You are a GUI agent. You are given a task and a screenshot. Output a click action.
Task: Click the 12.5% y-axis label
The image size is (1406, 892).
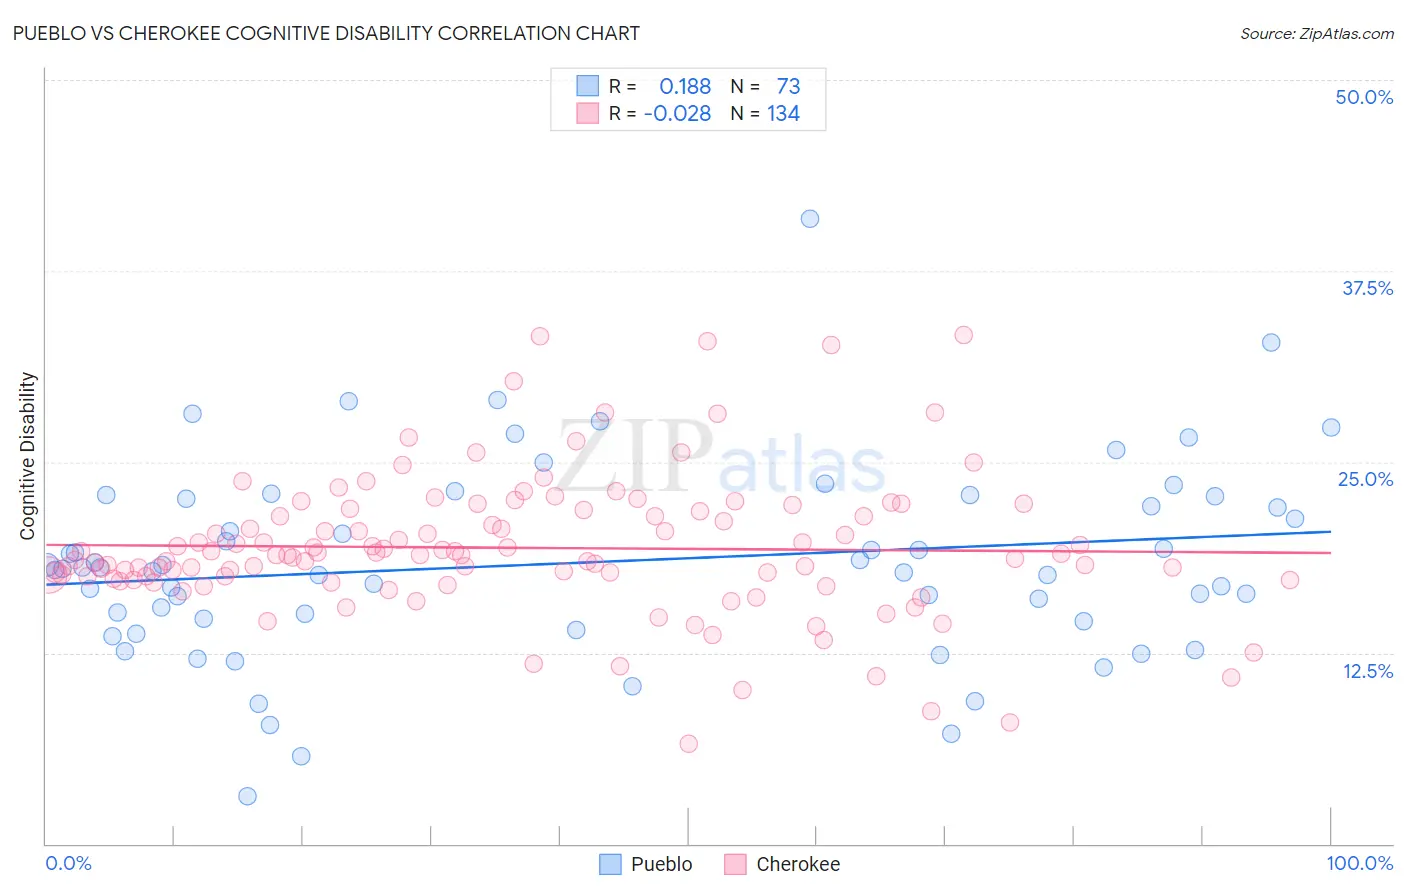[x=1367, y=671]
